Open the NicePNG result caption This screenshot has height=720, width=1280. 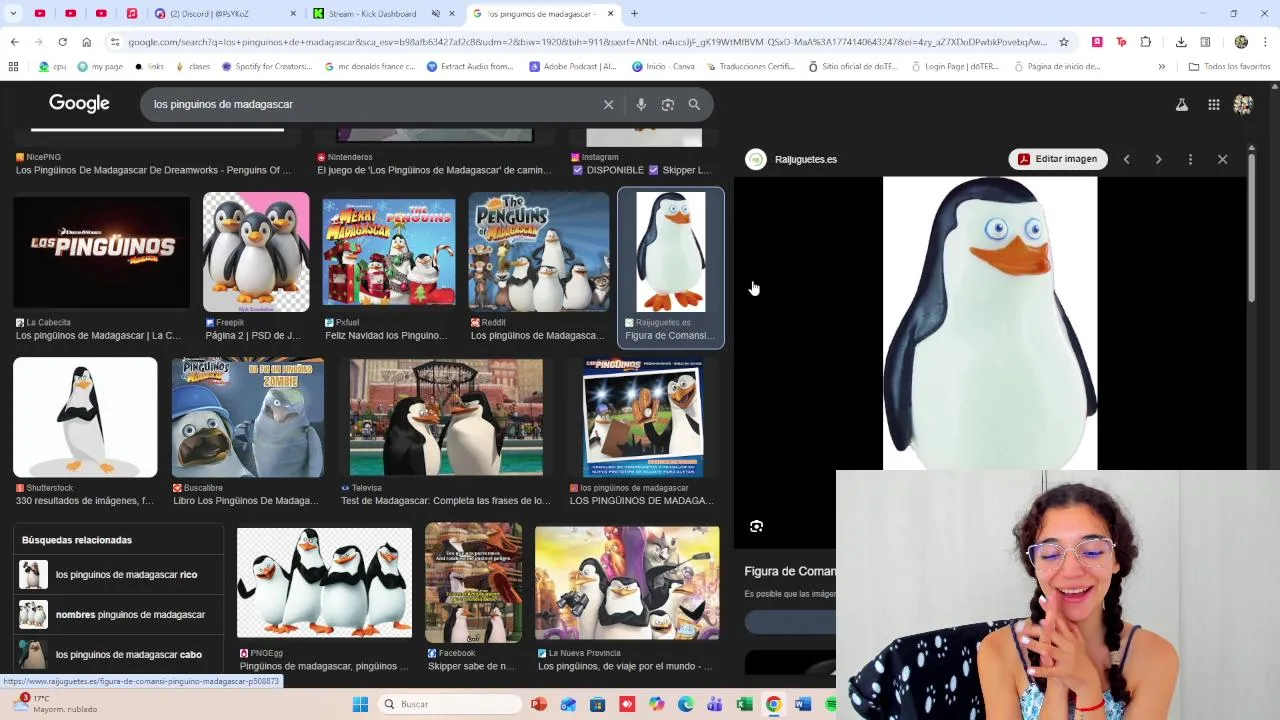click(153, 170)
